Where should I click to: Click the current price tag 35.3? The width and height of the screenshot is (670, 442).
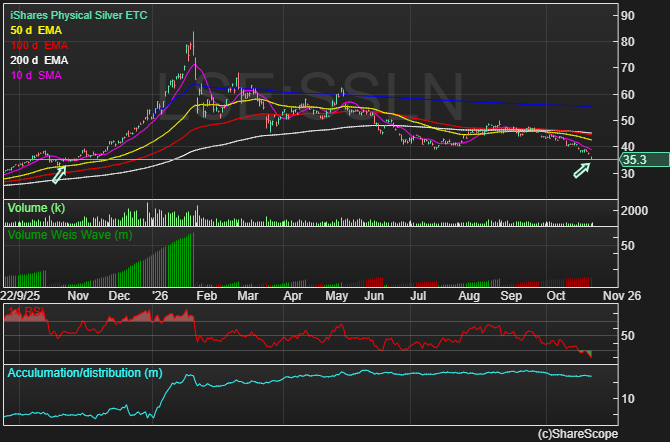[644, 160]
